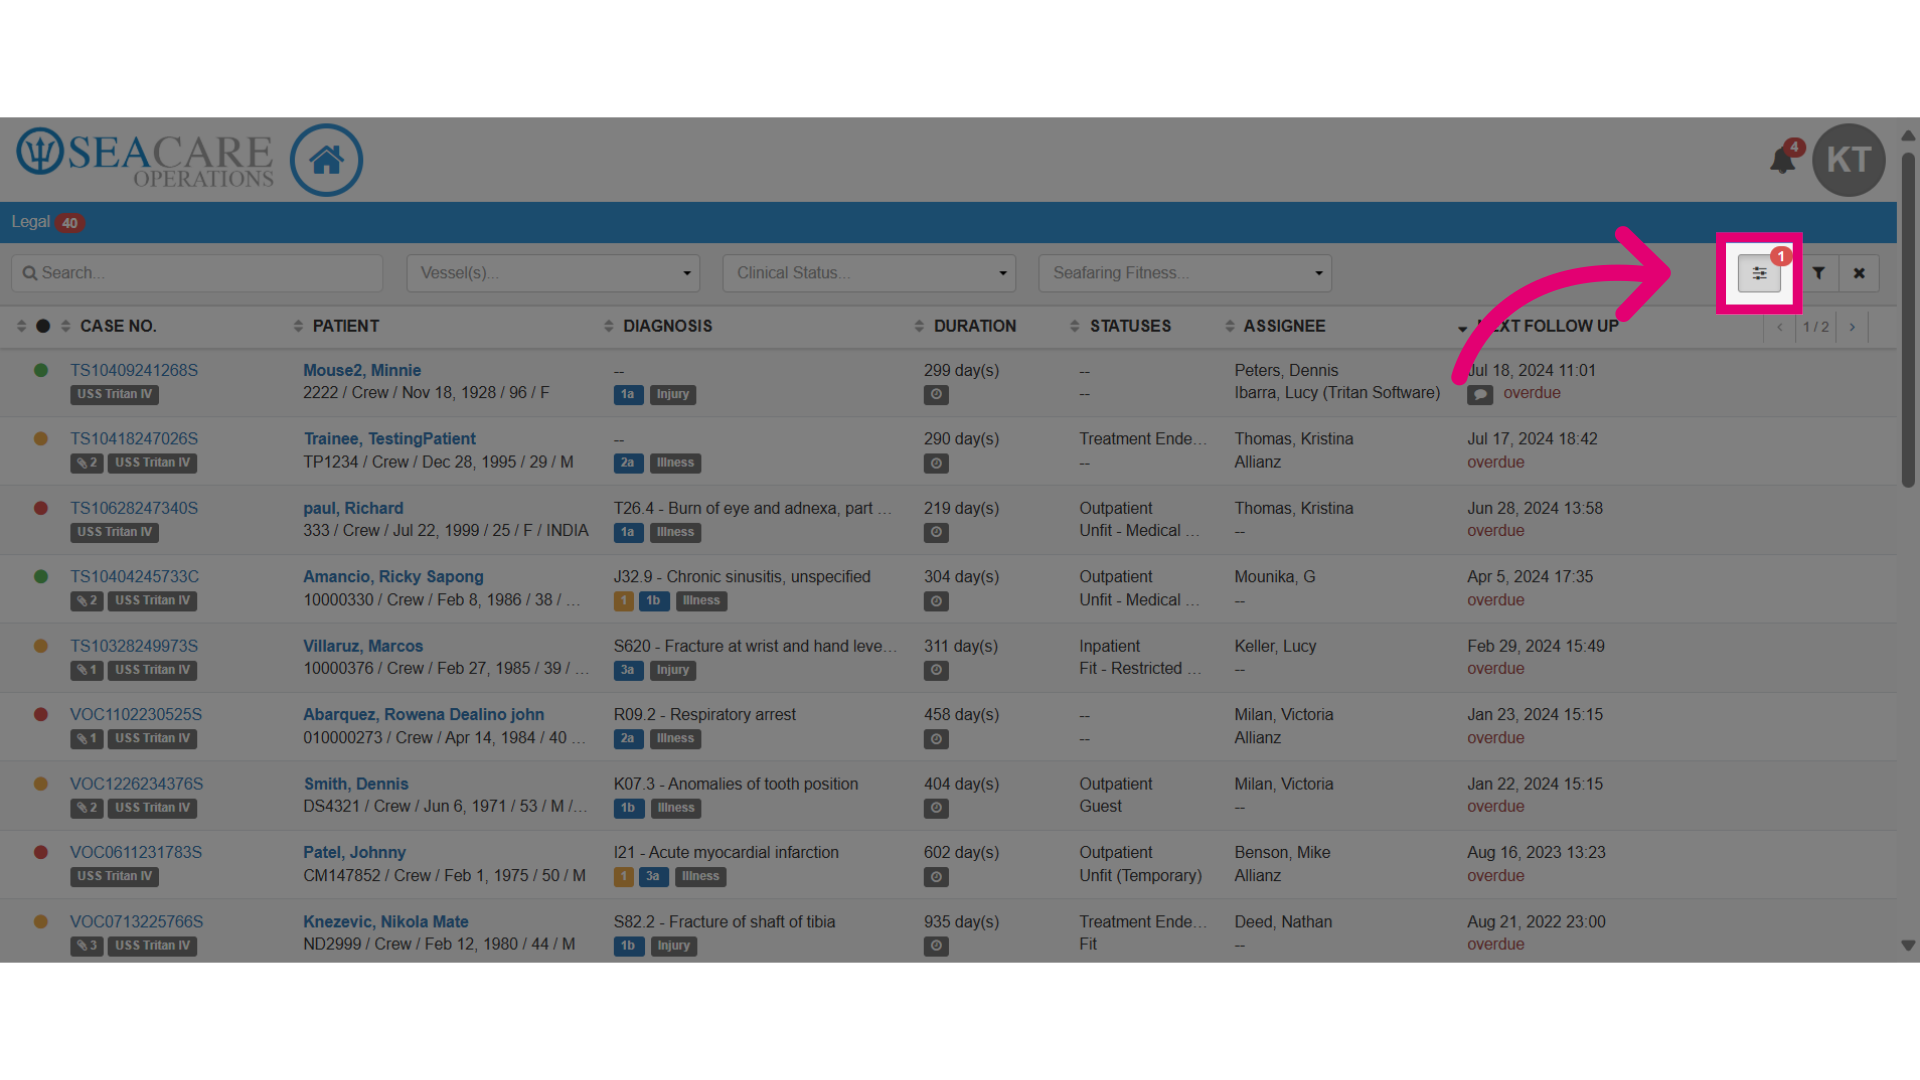Open case TS10418247026S
Viewport: 1920px width, 1080px height.
click(134, 439)
